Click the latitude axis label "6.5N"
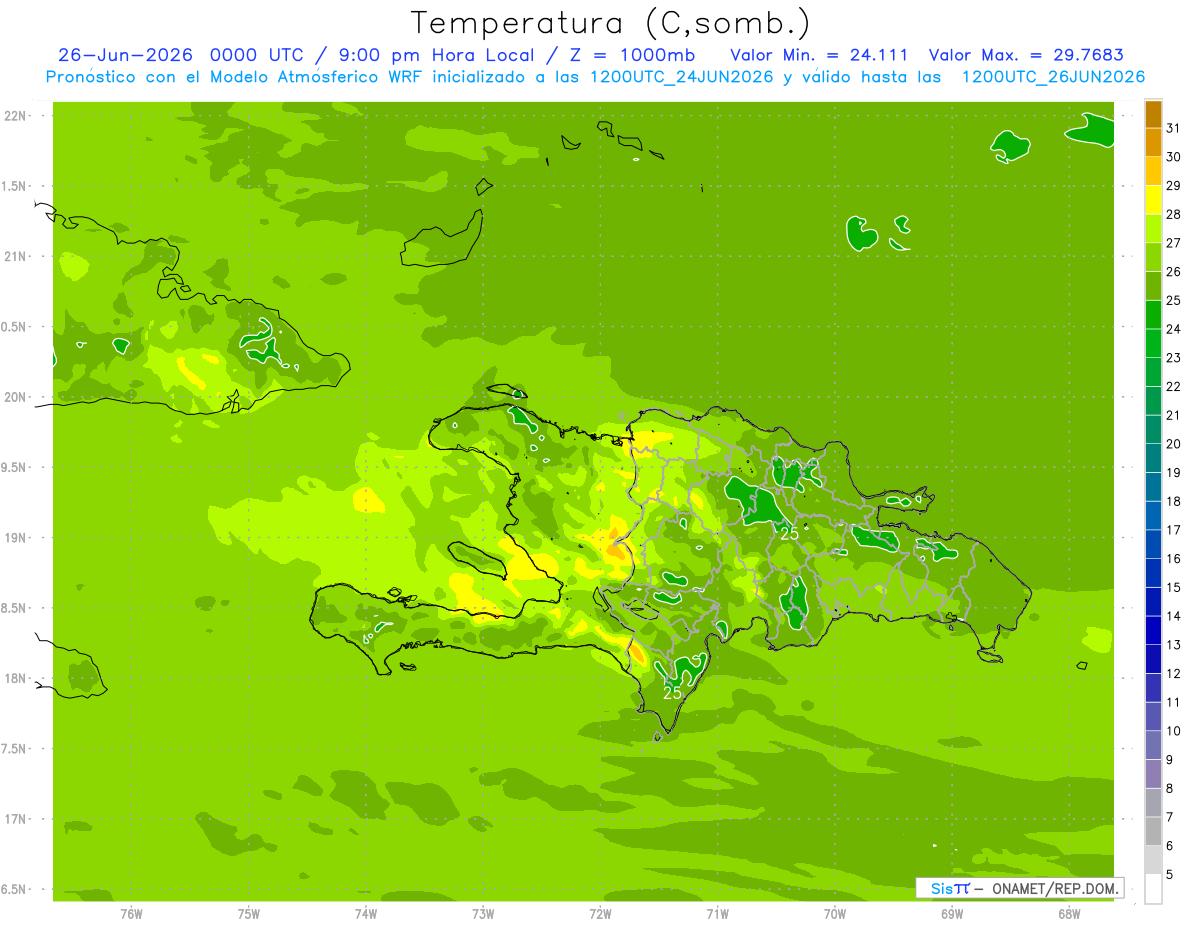This screenshot has width=1200, height=927. 15,889
